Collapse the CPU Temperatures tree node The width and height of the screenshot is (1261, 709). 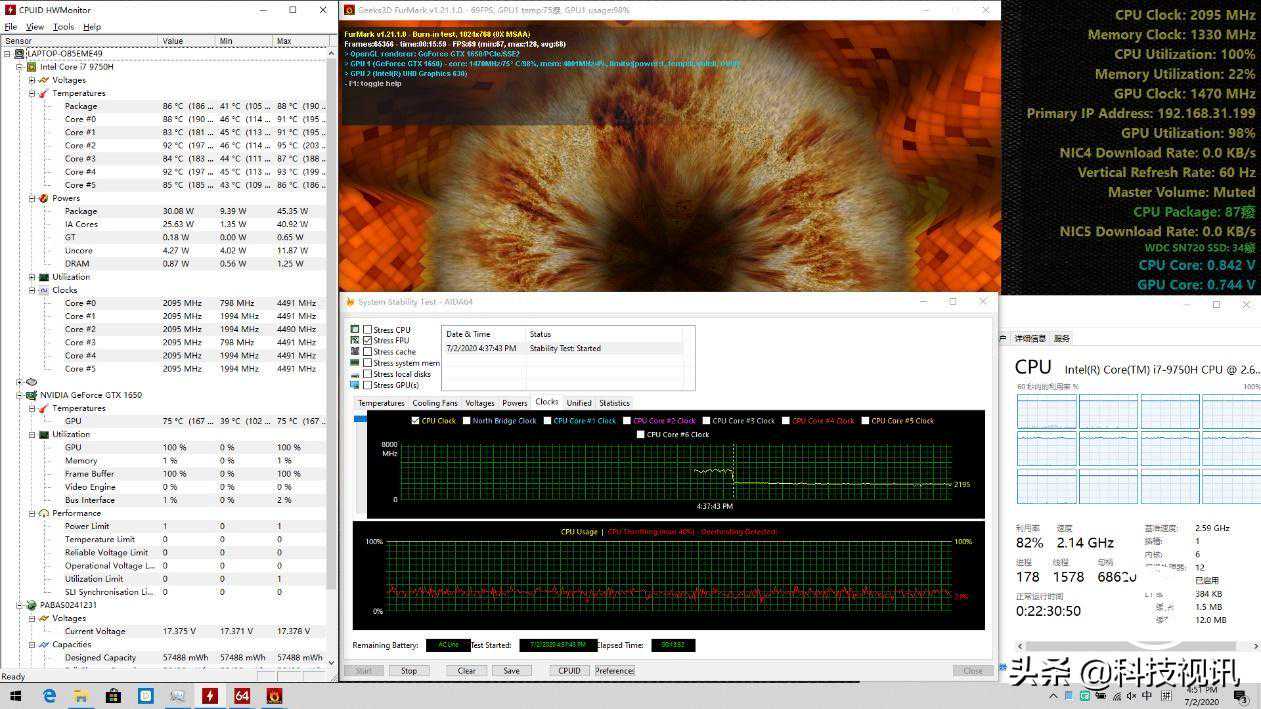pyautogui.click(x=32, y=93)
